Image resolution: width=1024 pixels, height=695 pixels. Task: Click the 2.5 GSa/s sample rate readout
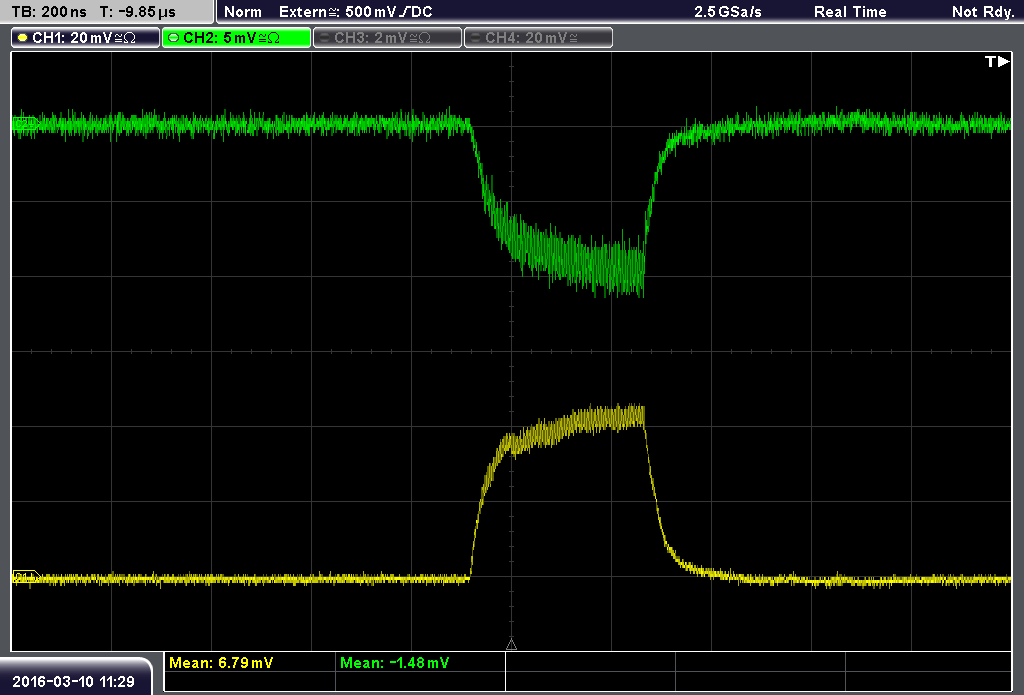tap(728, 12)
